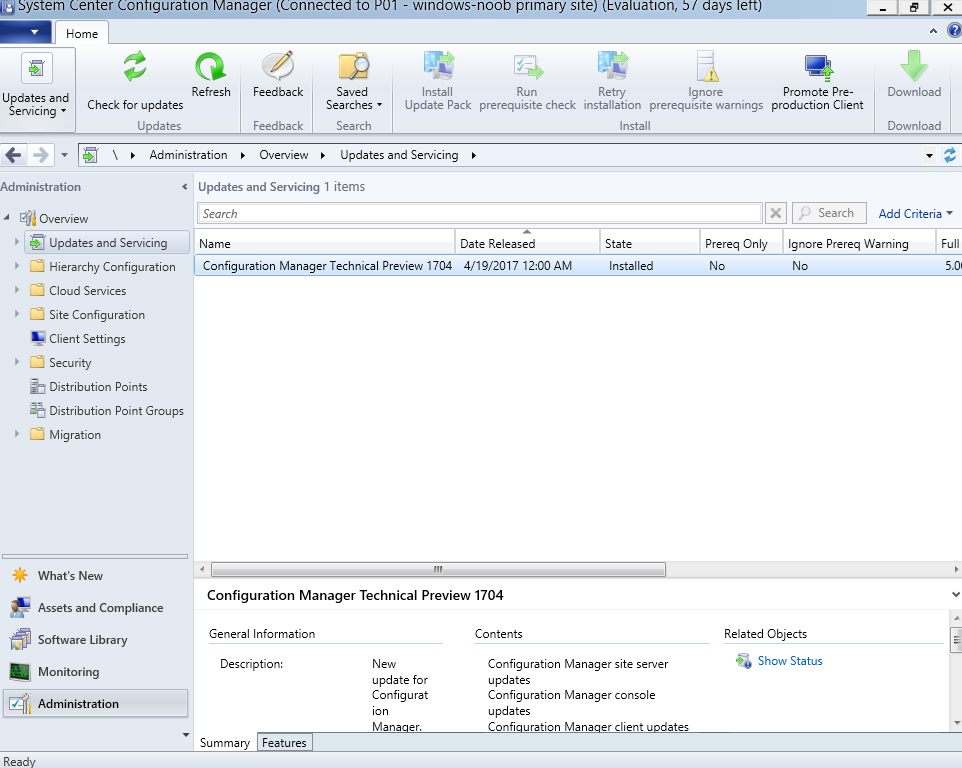
Task: Expand the Security node
Action: point(17,361)
